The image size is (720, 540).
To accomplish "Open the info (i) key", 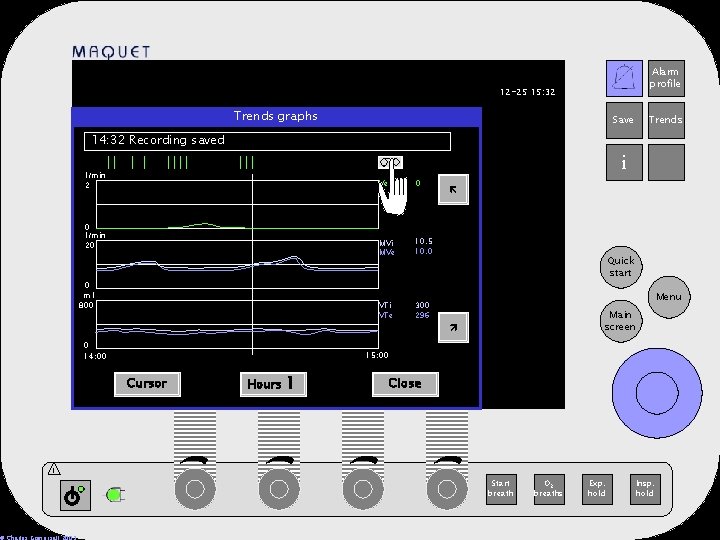I will click(x=624, y=163).
